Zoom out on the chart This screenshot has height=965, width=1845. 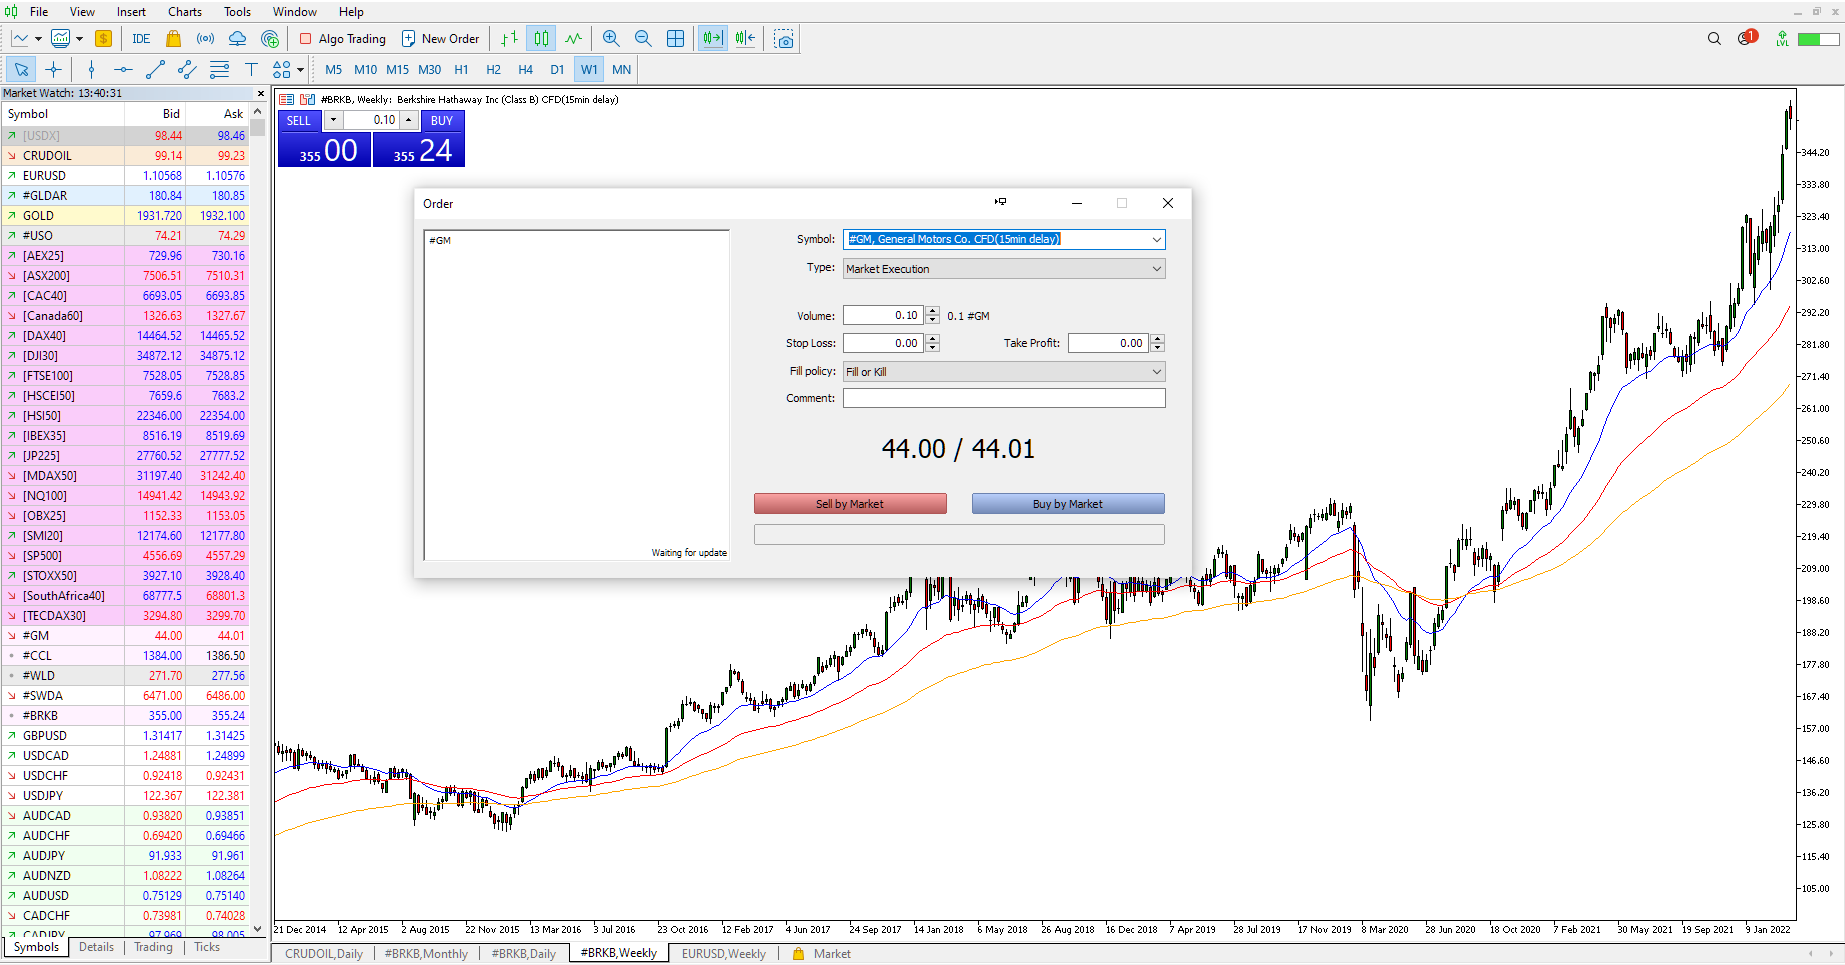[x=643, y=39]
